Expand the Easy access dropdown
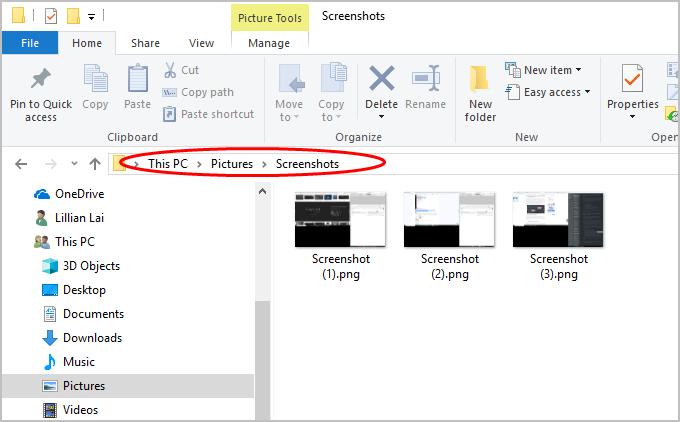 [x=548, y=92]
